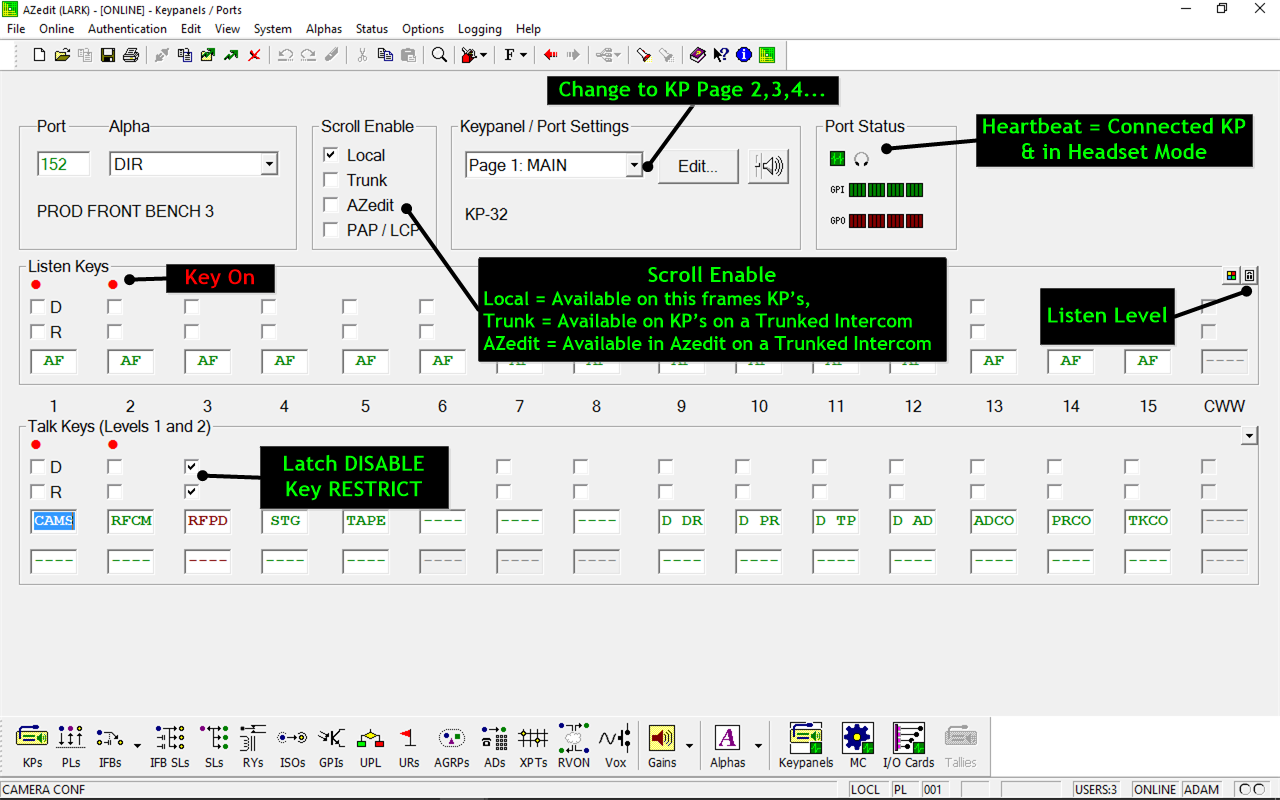Viewport: 1280px width, 800px height.
Task: Open the System menu
Action: tap(273, 29)
